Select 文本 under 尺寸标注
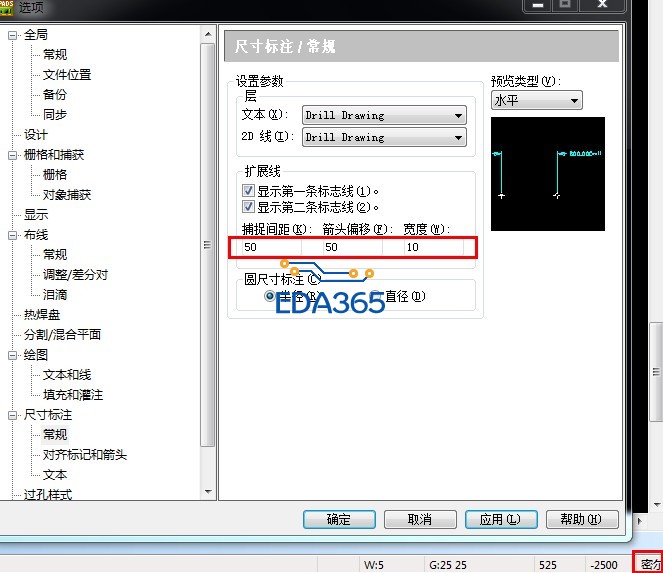Screen dimensions: 663x573 tap(55, 475)
